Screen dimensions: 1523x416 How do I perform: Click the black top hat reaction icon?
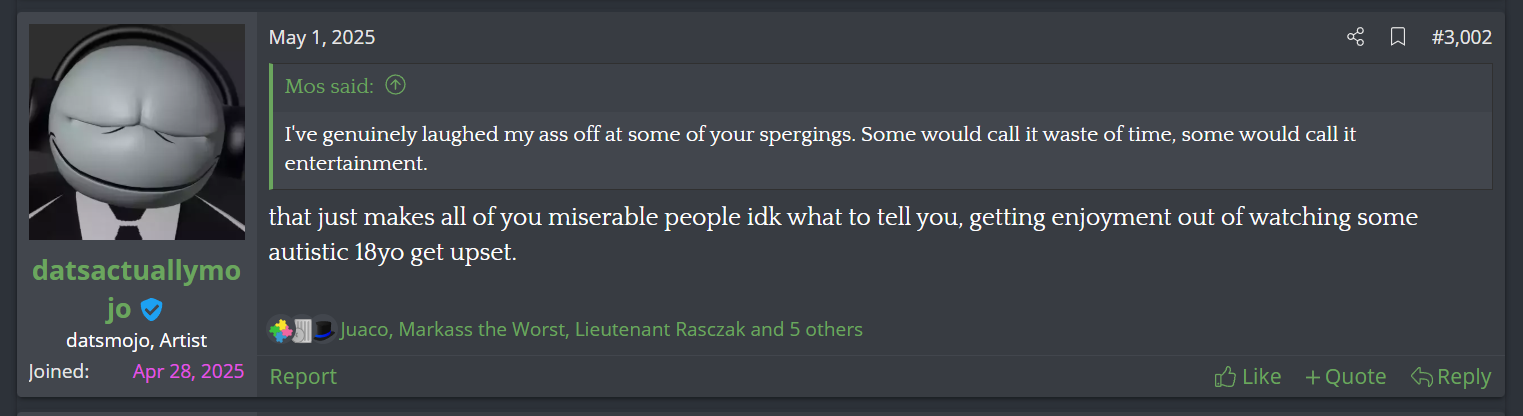324,329
